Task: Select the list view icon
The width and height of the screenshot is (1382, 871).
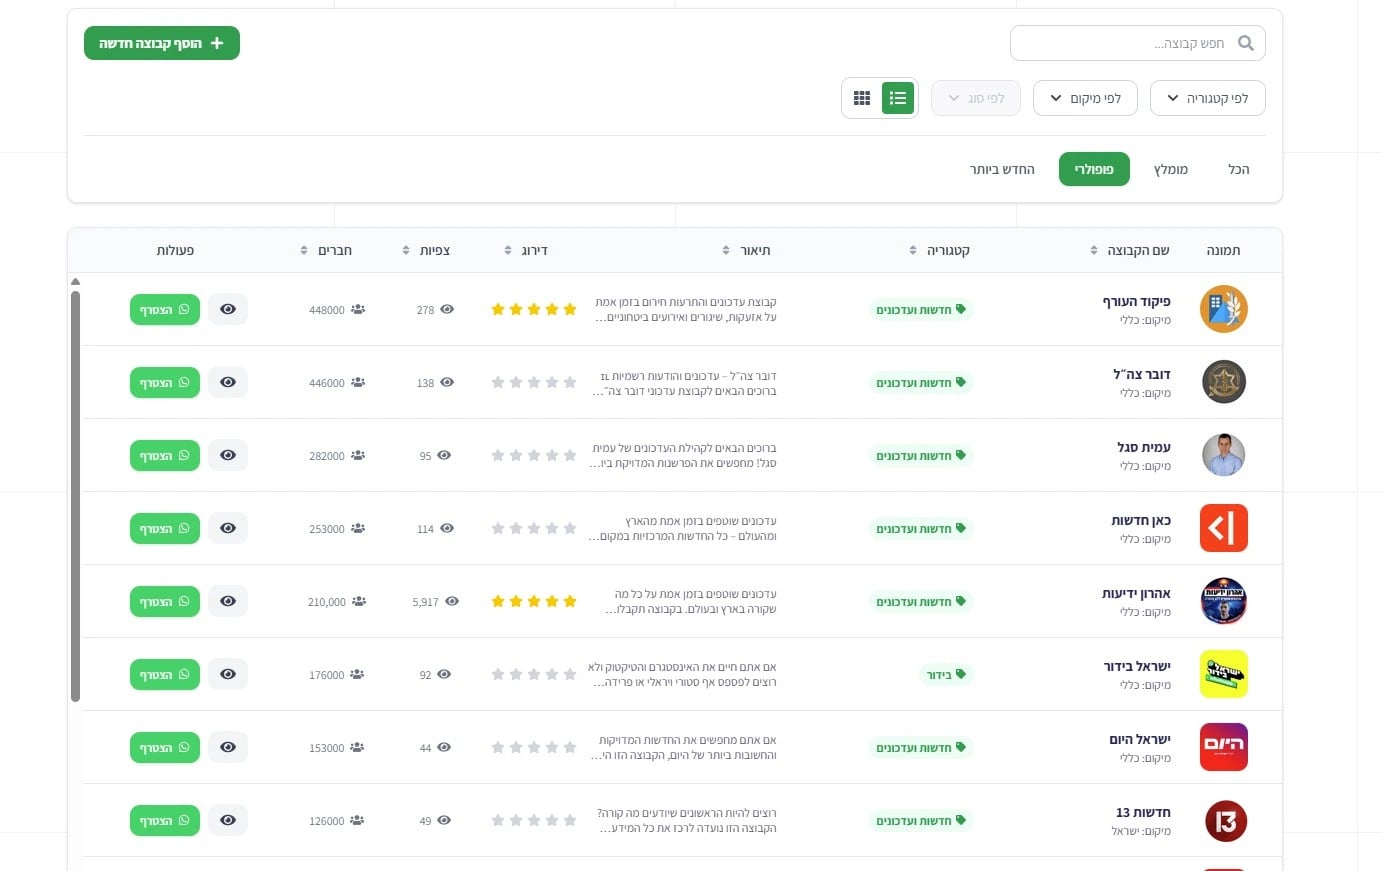Action: [x=898, y=98]
